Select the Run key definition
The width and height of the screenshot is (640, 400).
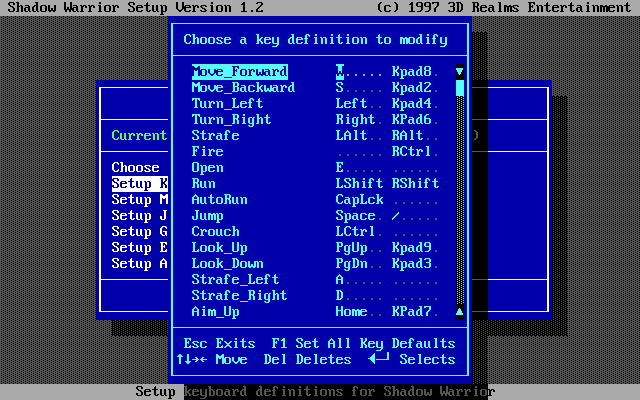(x=203, y=184)
